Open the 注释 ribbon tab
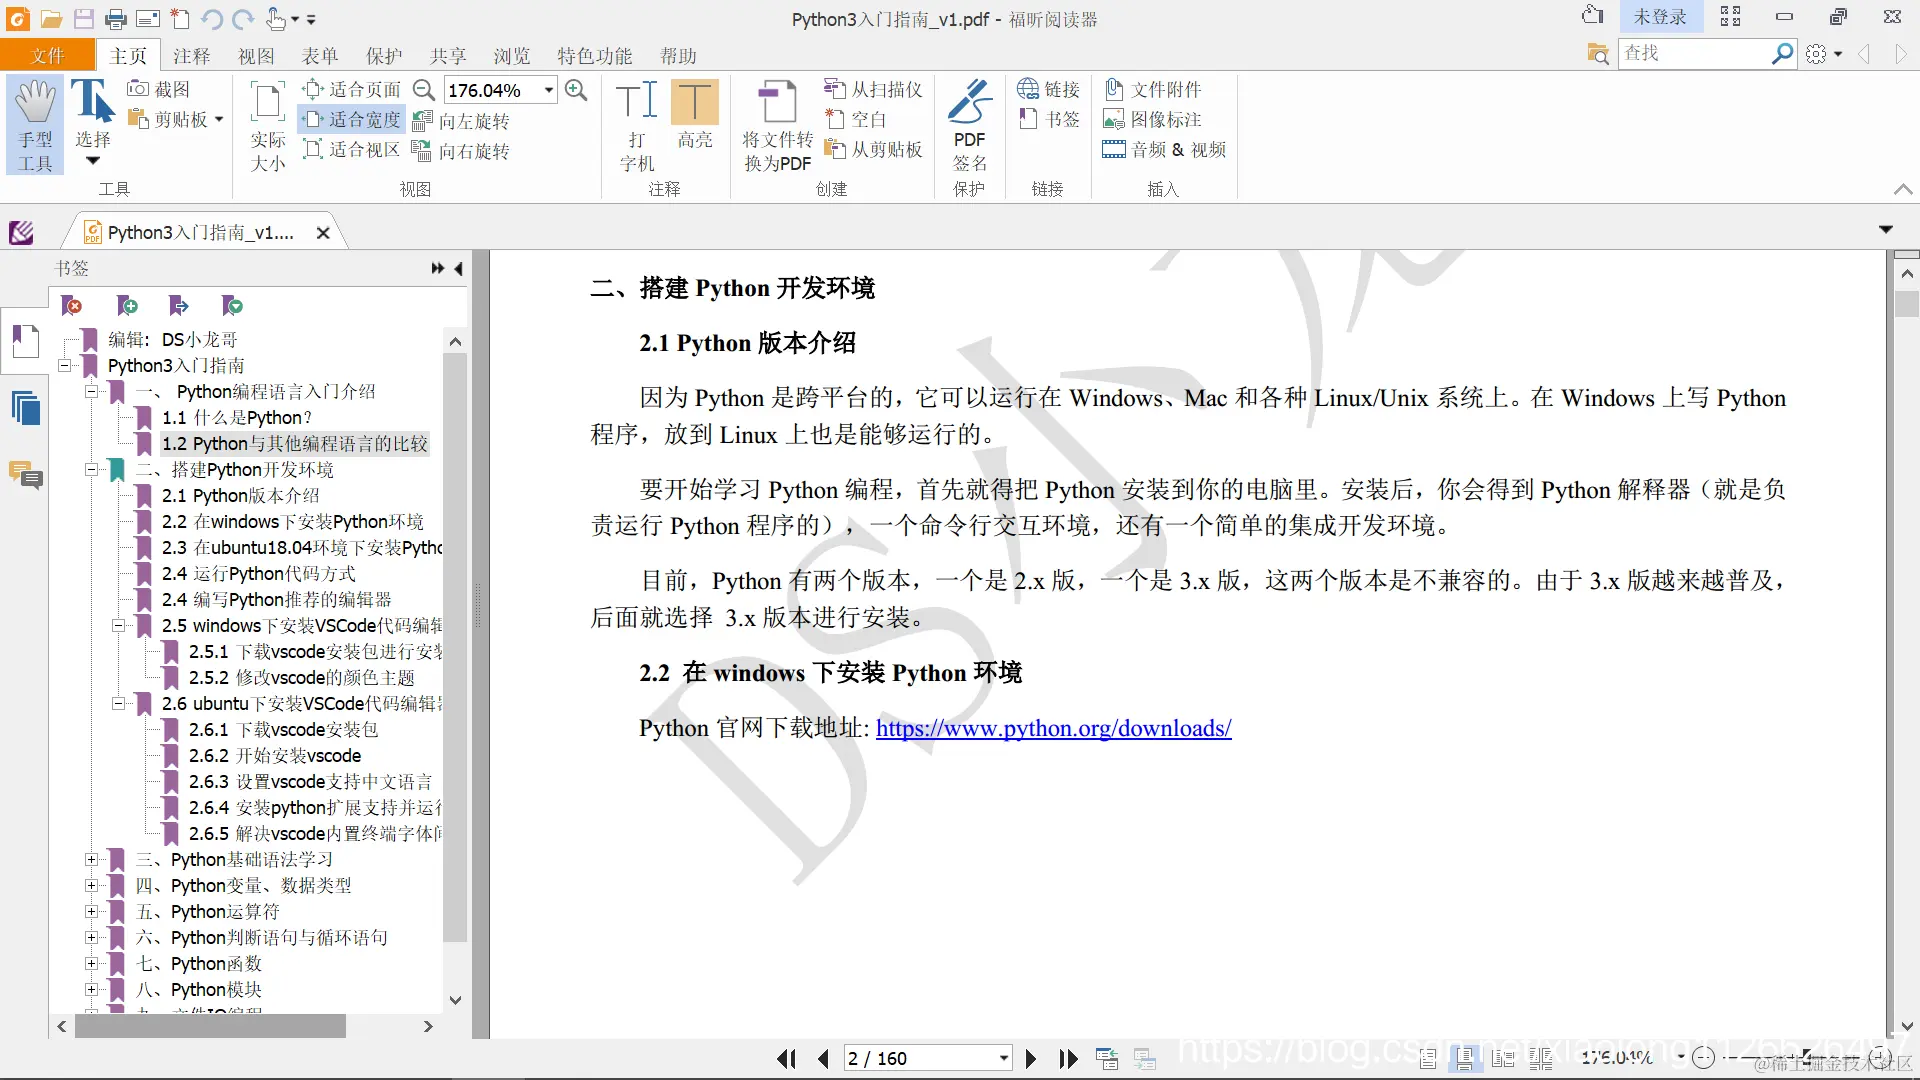 [191, 56]
